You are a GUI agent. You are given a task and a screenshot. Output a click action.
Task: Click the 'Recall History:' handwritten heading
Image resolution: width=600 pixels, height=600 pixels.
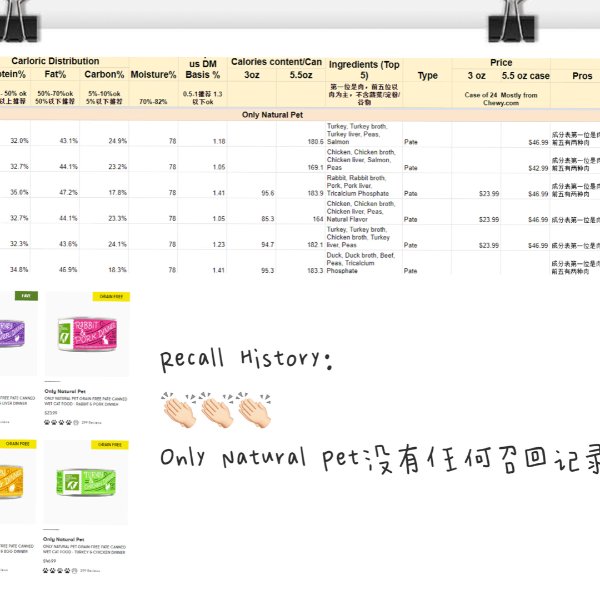[x=246, y=359]
